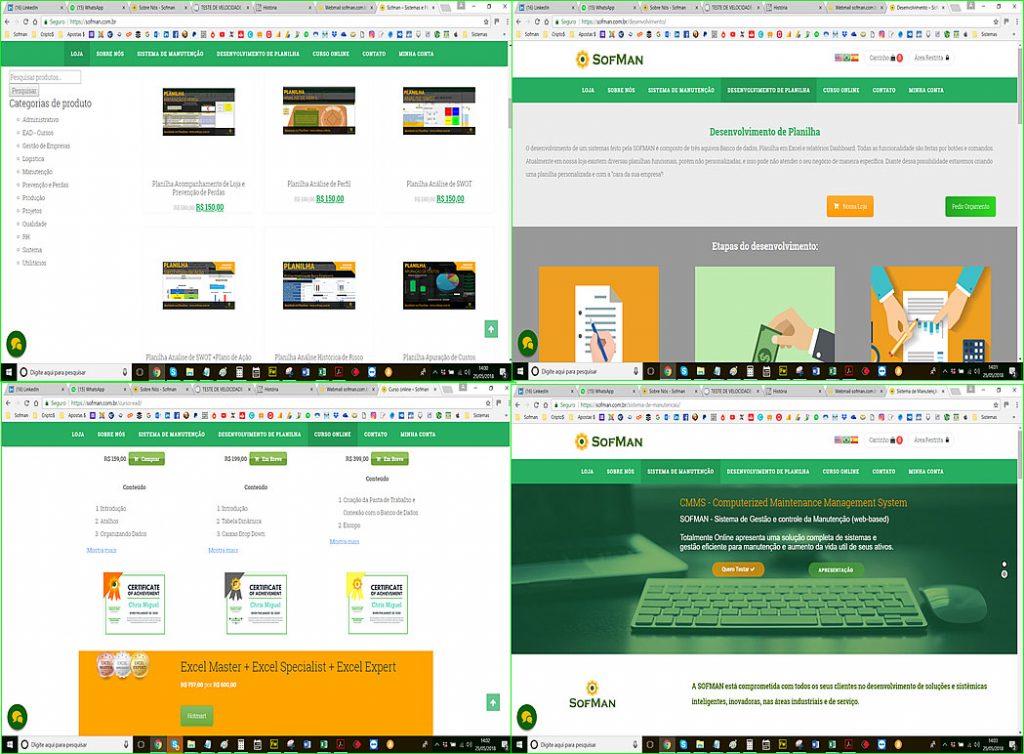Screen dimensions: 1024x754
Task: Click Windows search box below Sistema de Manutenção window
Action: point(584,744)
